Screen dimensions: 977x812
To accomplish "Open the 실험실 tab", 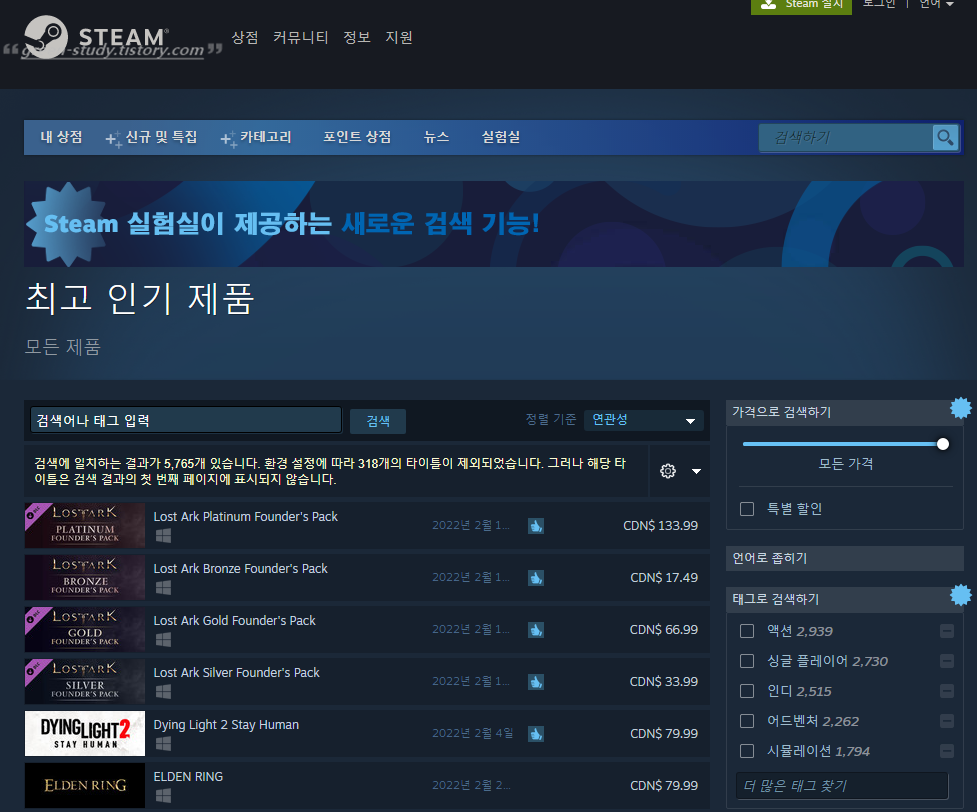I will 501,137.
